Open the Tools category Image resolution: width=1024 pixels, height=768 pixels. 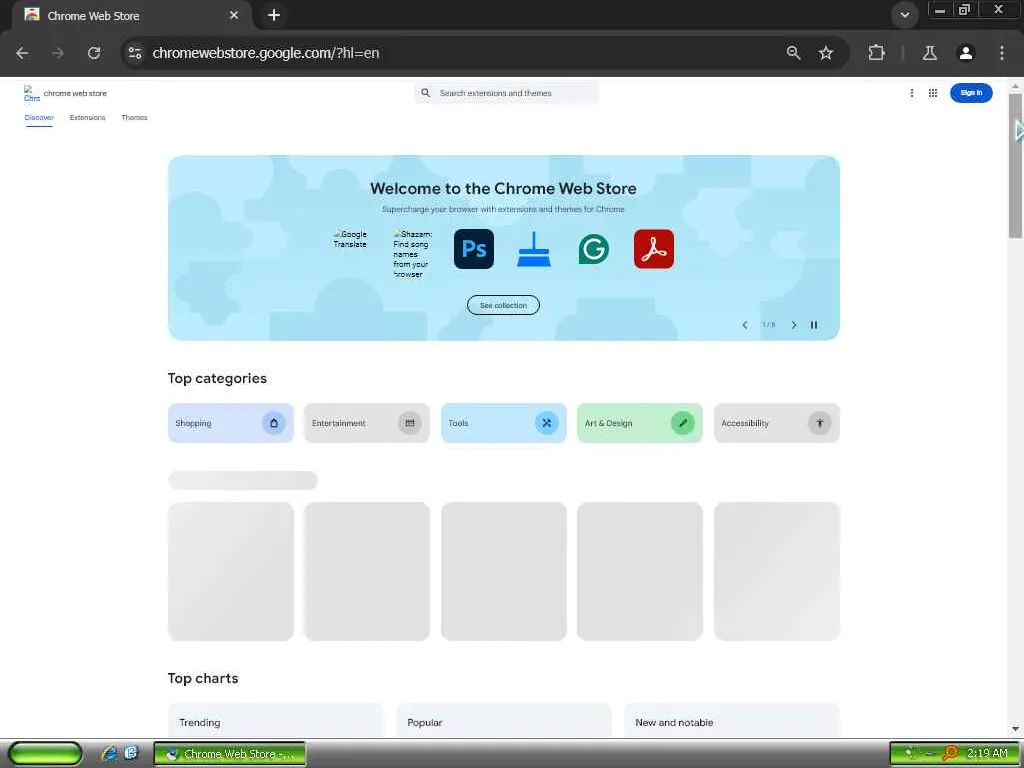504,423
